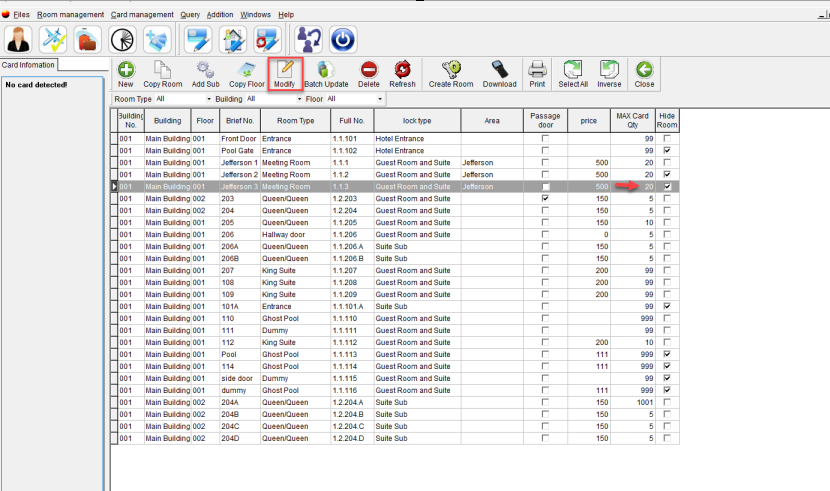Click the Copy Floor icon
Screen dimensions: 830x491
[x=246, y=70]
